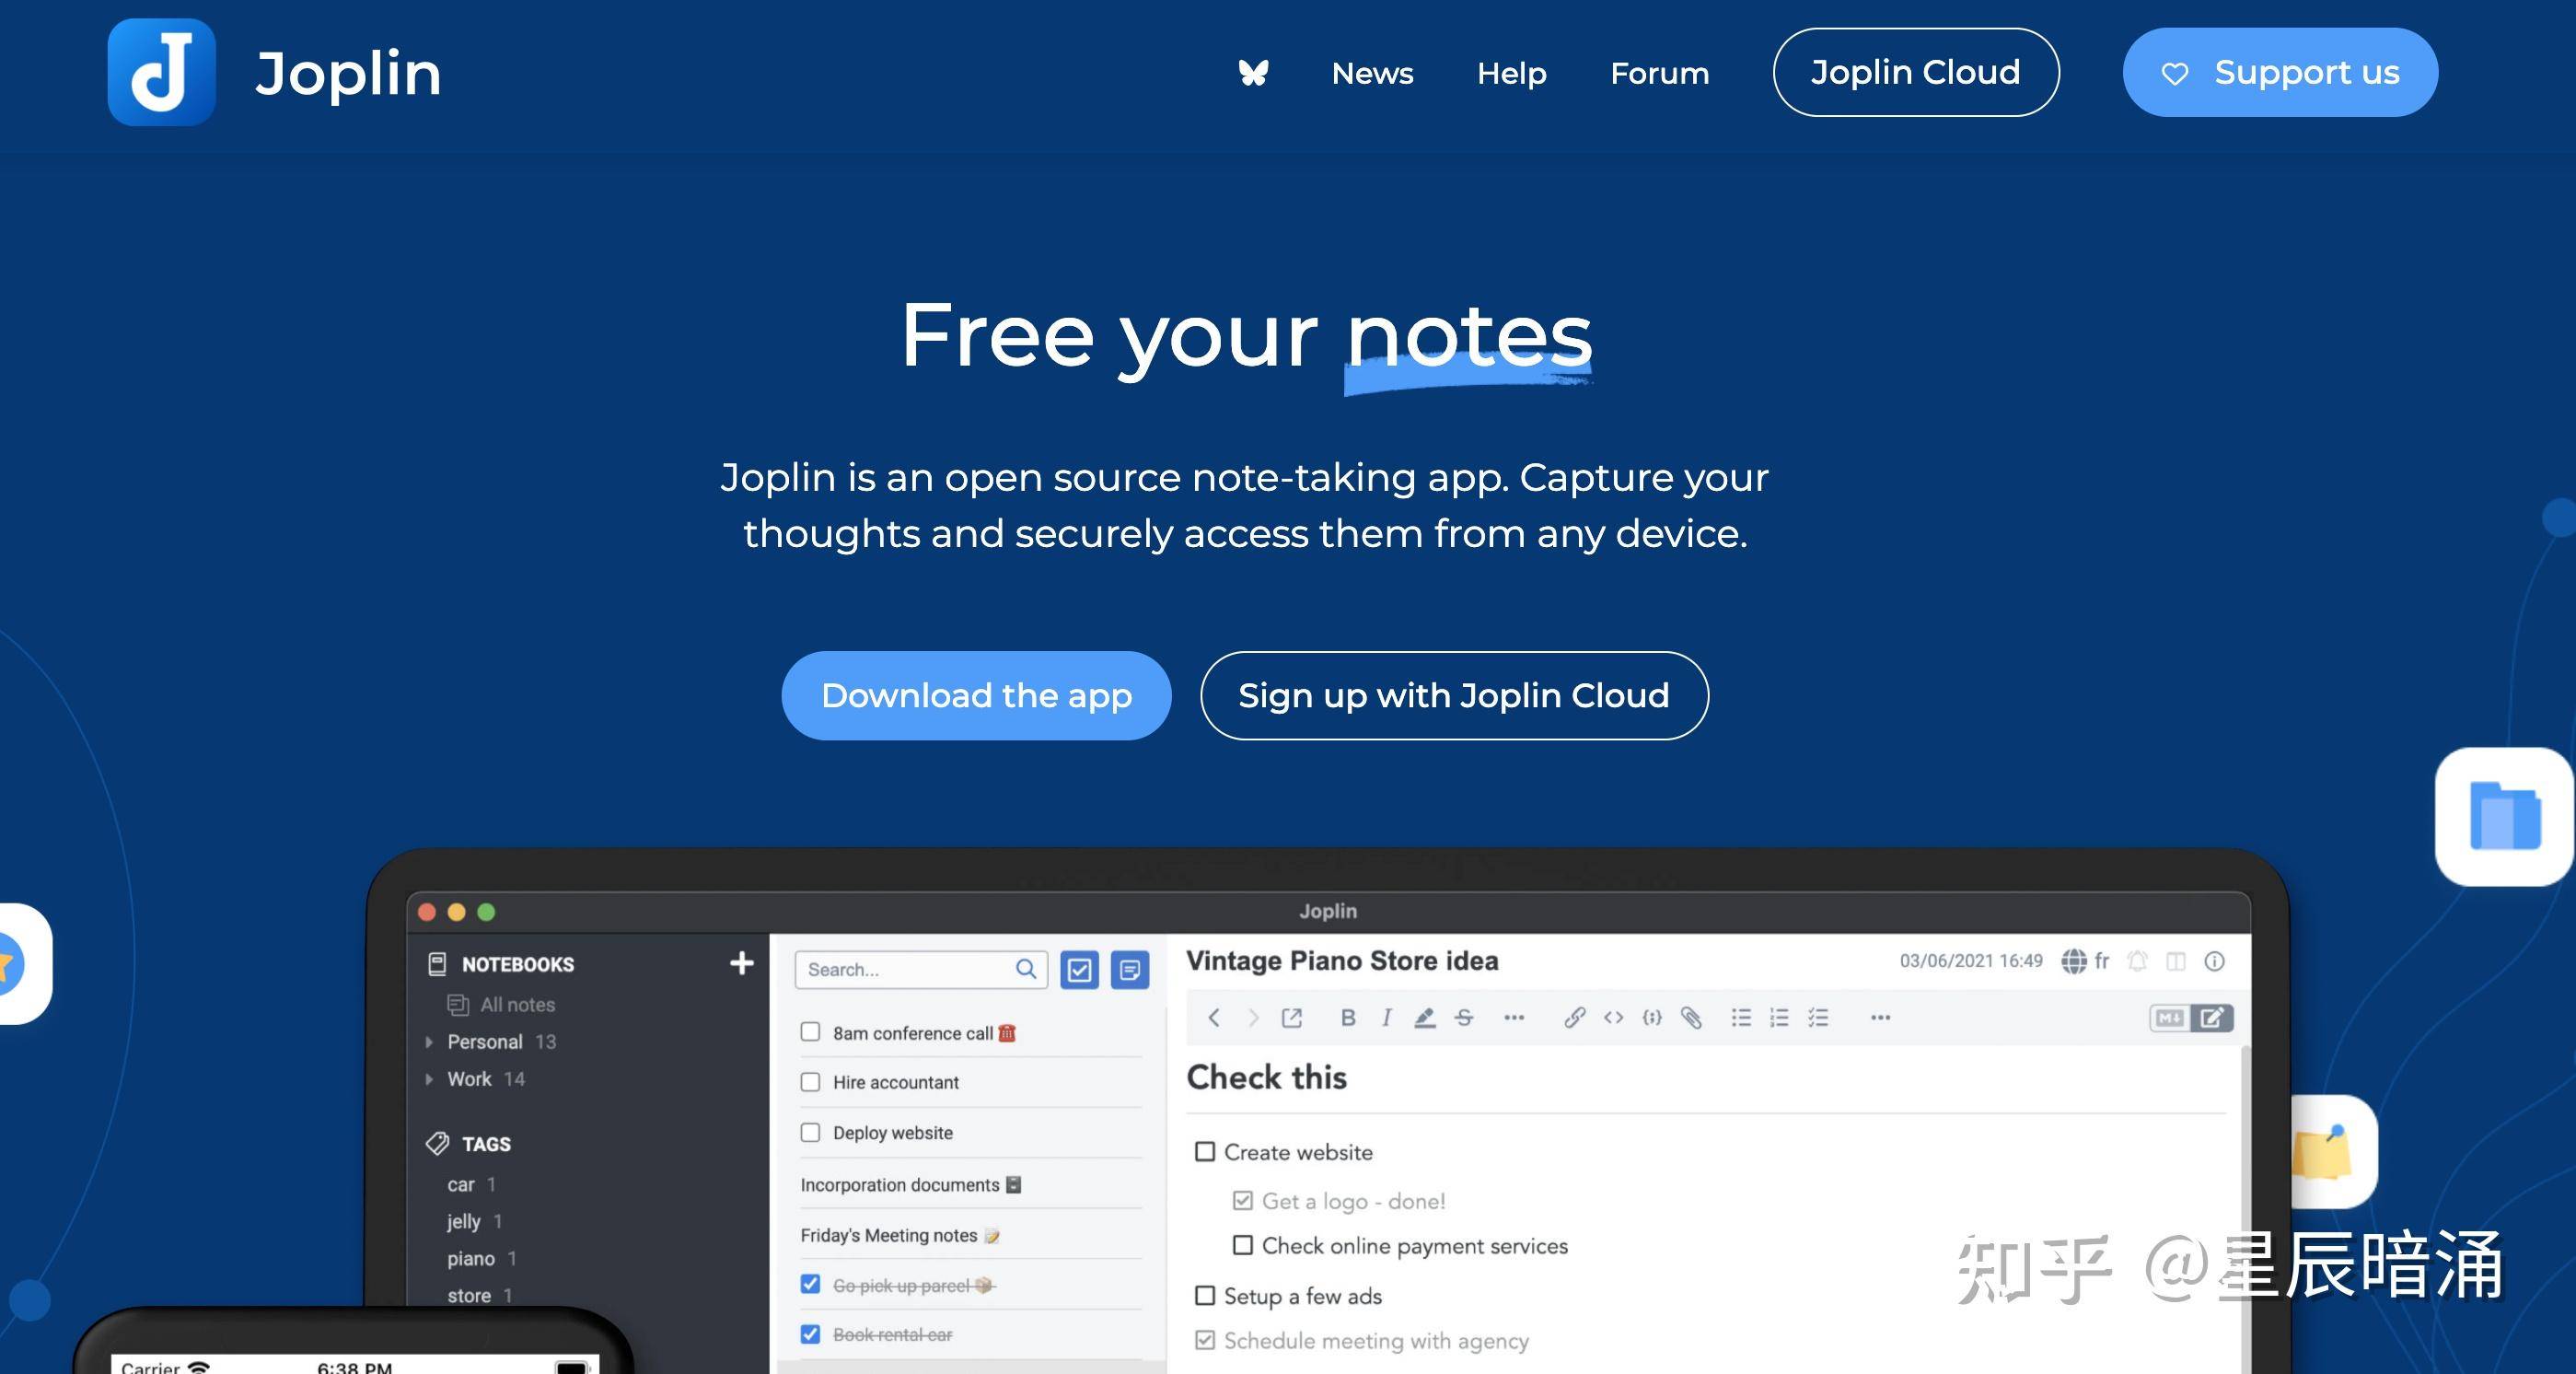2576x1374 pixels.
Task: Click the new note button icon
Action: (x=1130, y=970)
